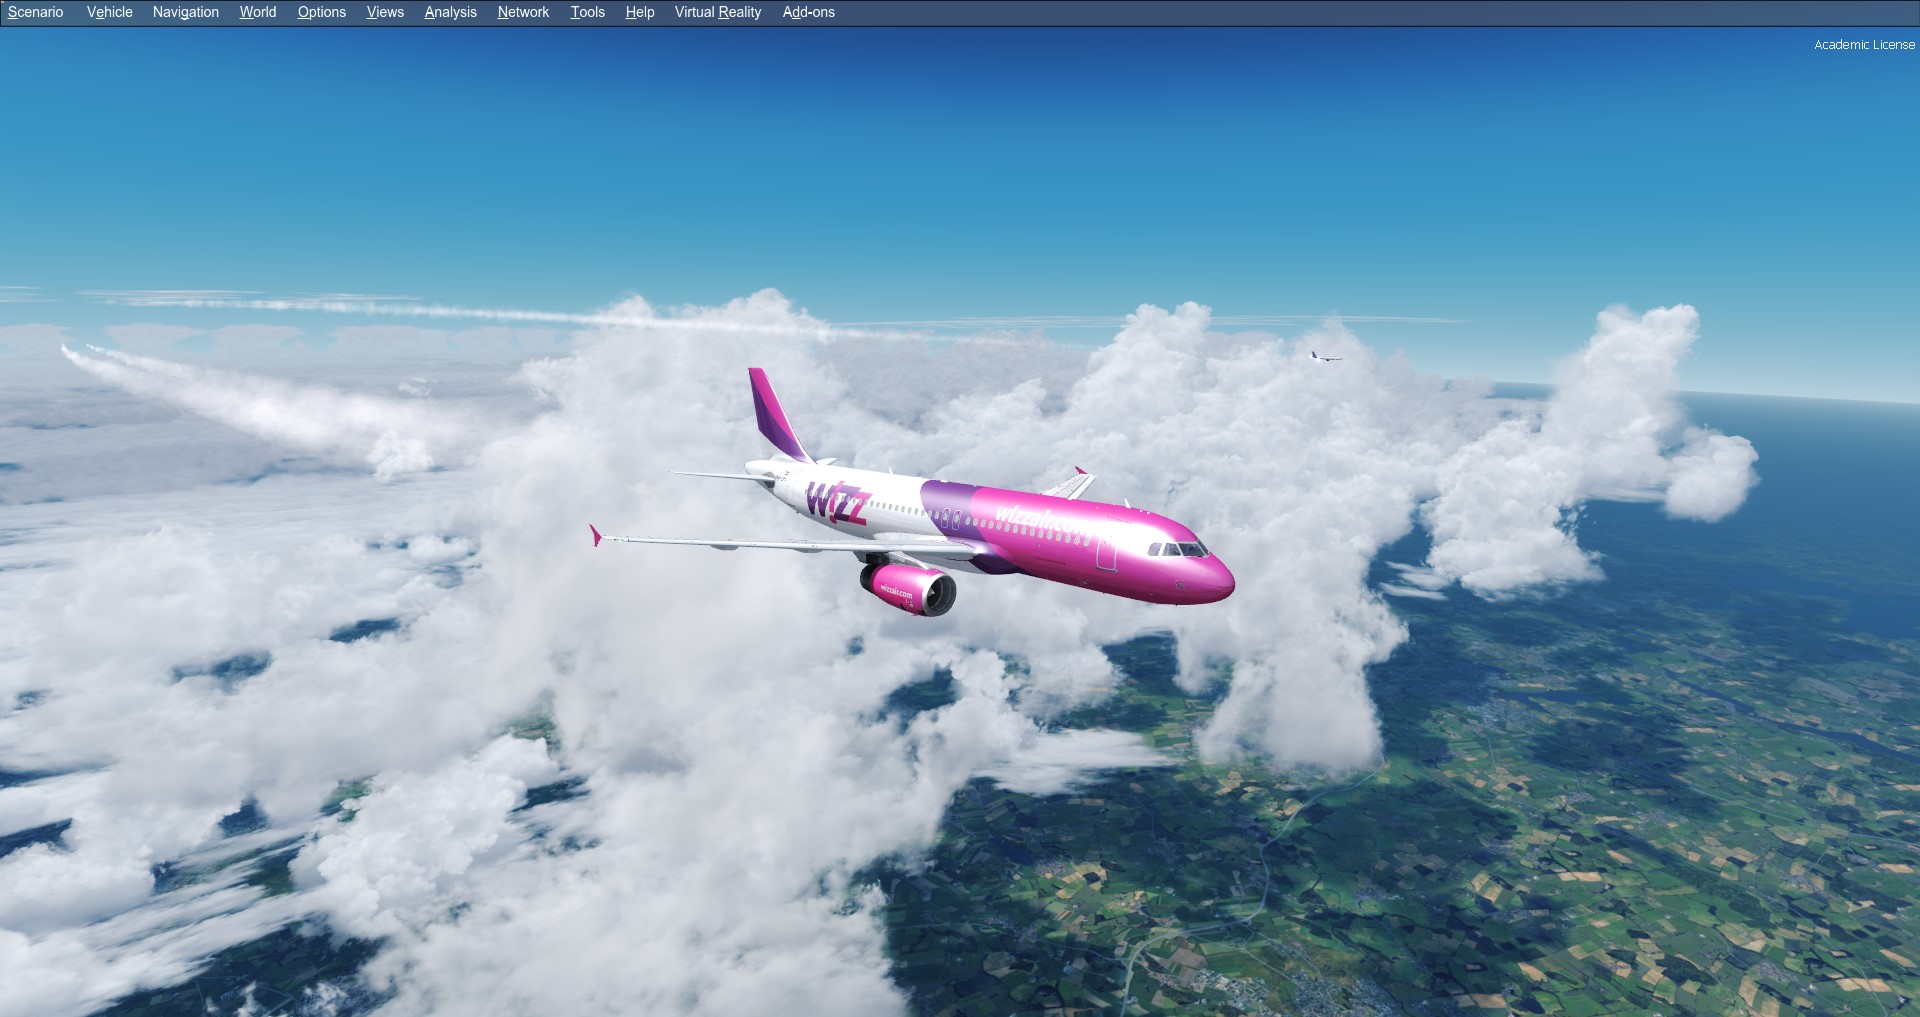Open the Options menu
Image resolution: width=1920 pixels, height=1017 pixels.
click(322, 12)
